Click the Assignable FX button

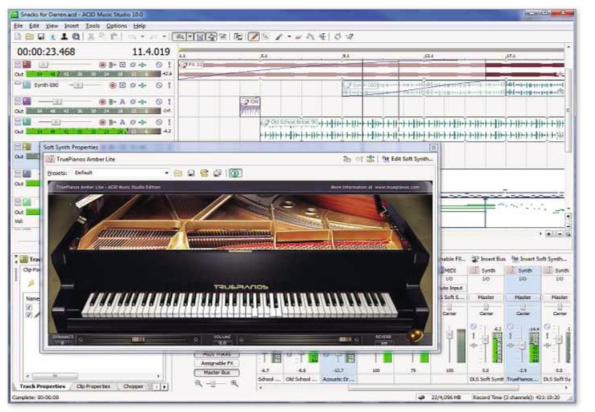217,363
